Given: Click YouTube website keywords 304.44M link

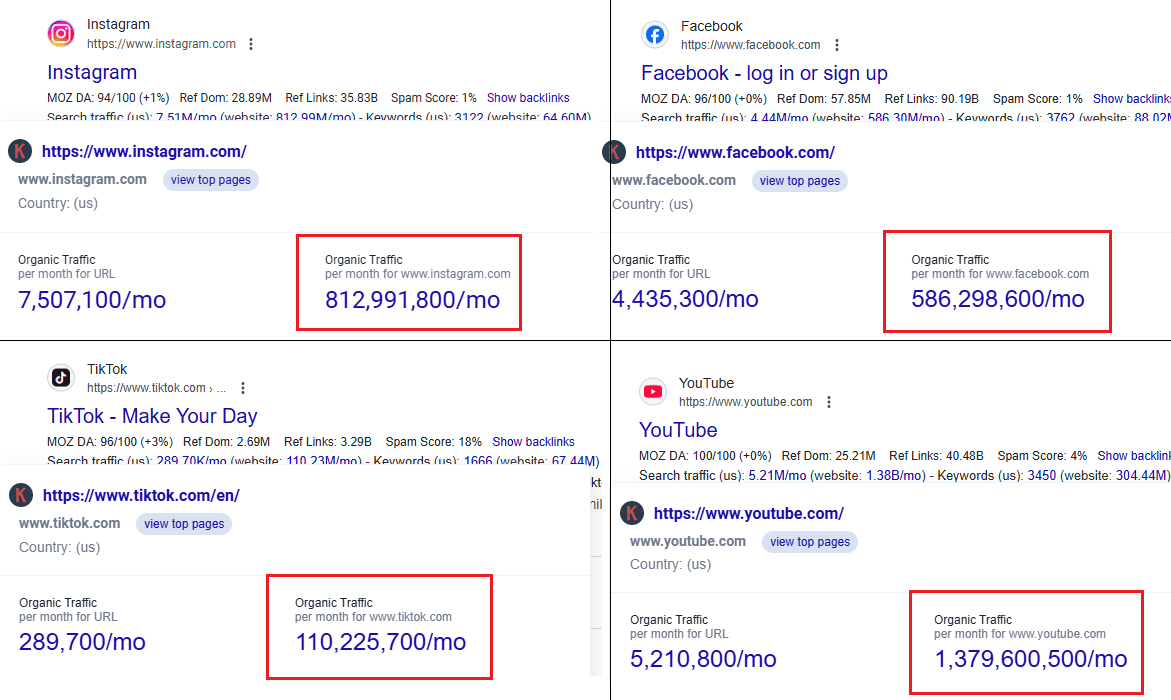Looking at the screenshot, I should click(x=1141, y=476).
